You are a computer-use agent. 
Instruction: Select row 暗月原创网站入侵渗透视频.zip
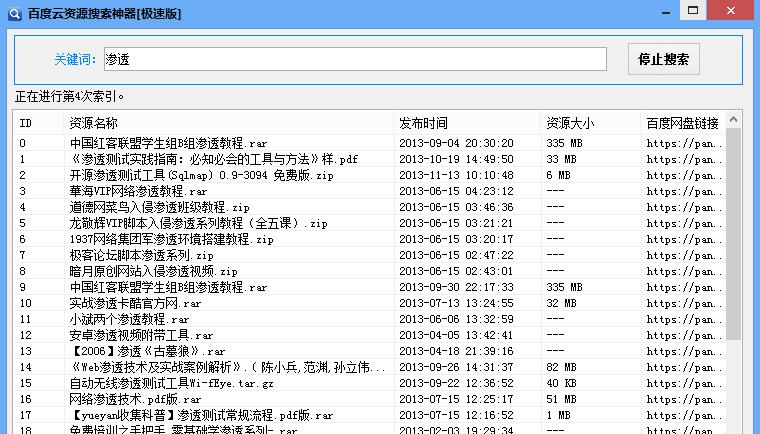[370, 271]
